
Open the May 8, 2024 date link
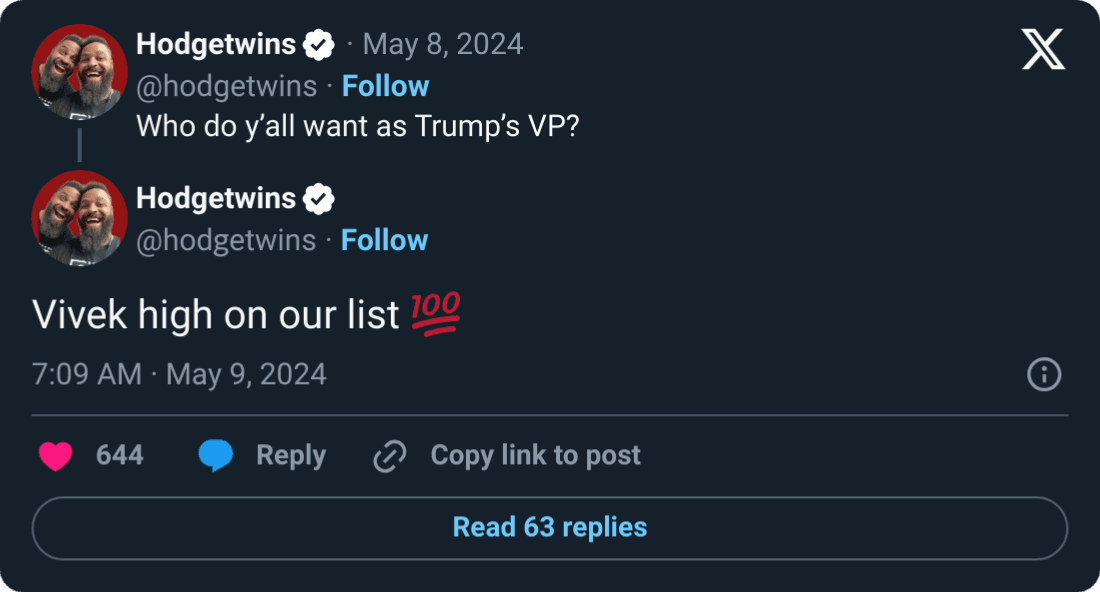tap(442, 45)
